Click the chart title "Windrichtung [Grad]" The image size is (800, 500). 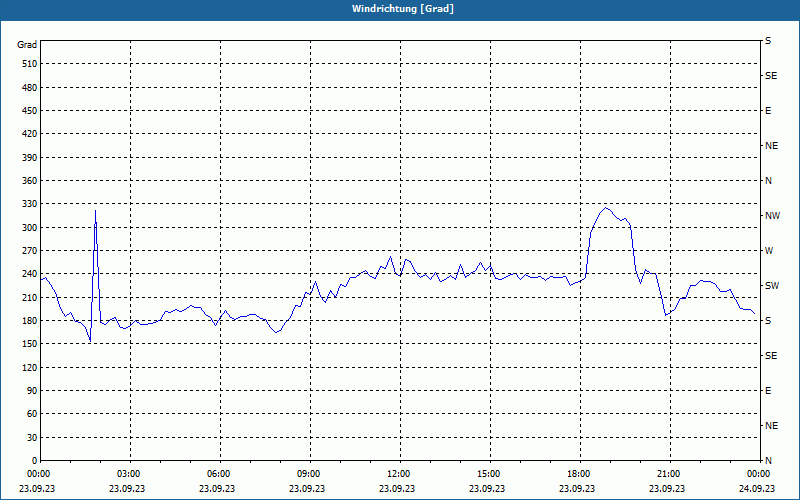click(x=403, y=9)
